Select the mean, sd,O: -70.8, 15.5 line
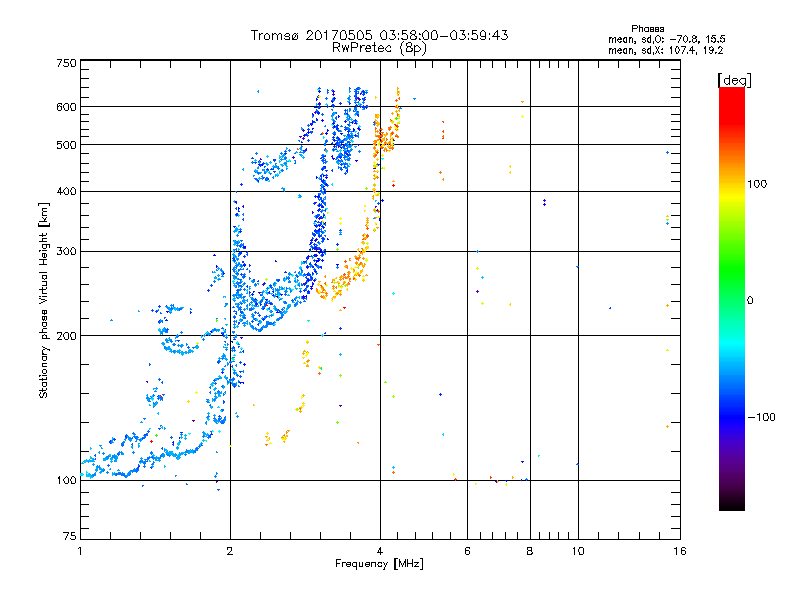 point(666,39)
